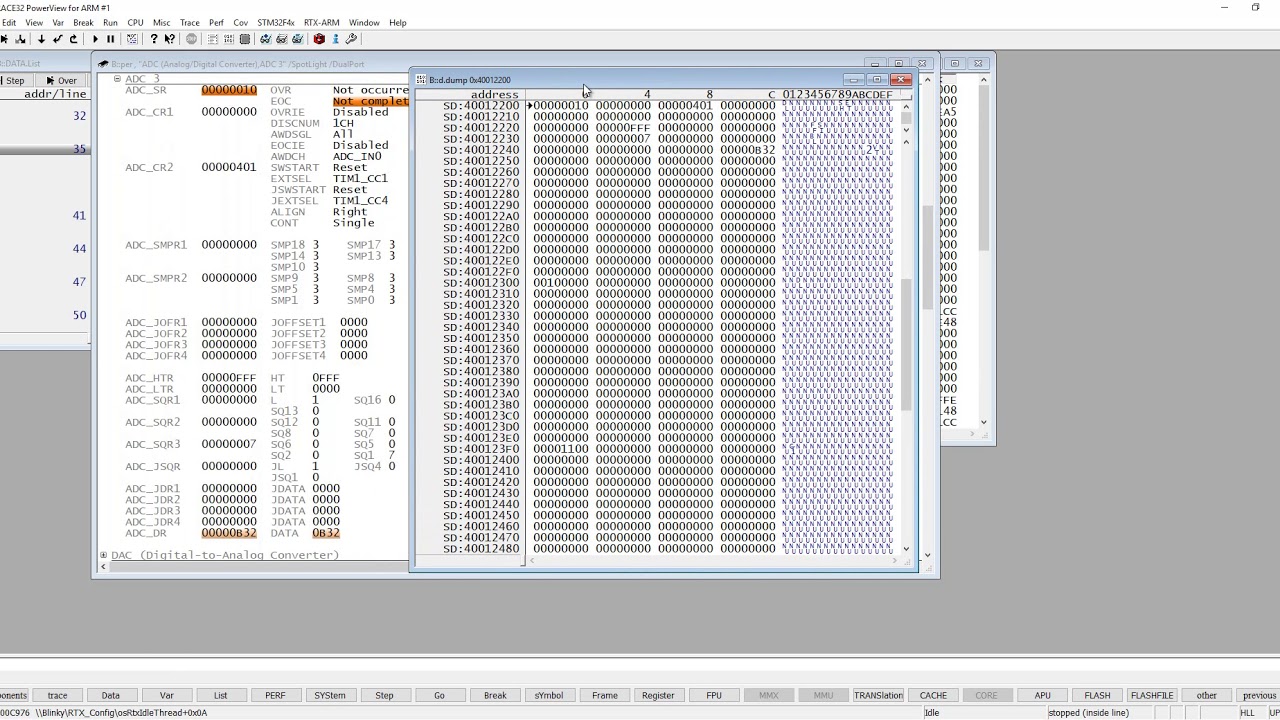
Task: Click the Register button in bottom bar
Action: [658, 696]
